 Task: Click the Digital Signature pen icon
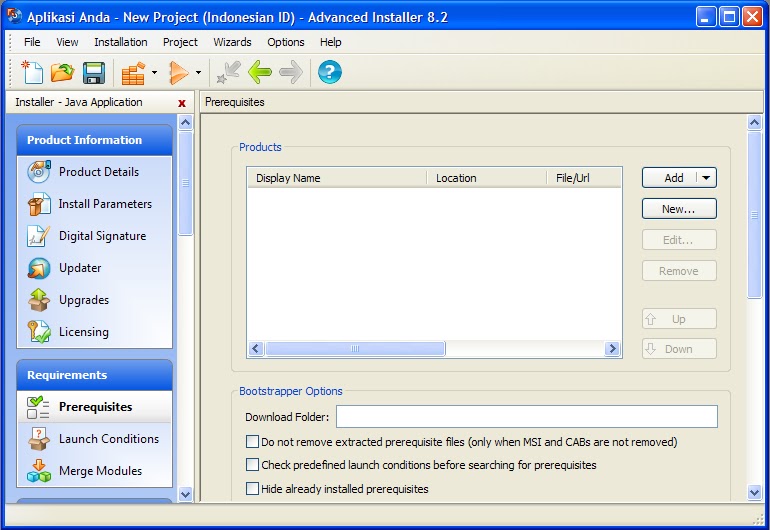click(x=38, y=236)
